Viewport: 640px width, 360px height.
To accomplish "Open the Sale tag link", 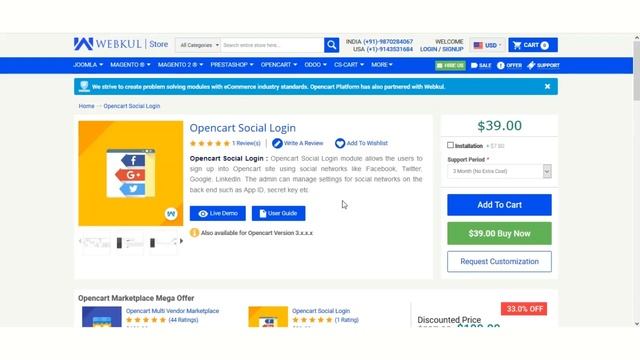I will (481, 65).
